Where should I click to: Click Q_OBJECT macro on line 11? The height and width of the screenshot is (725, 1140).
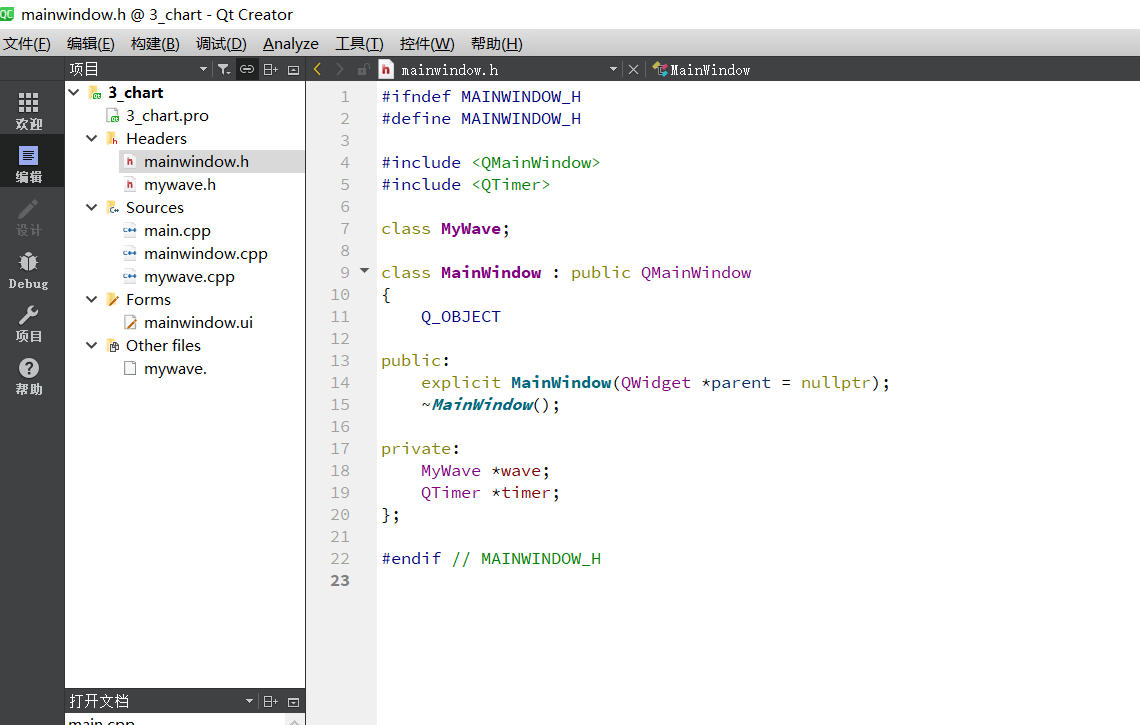(x=460, y=316)
